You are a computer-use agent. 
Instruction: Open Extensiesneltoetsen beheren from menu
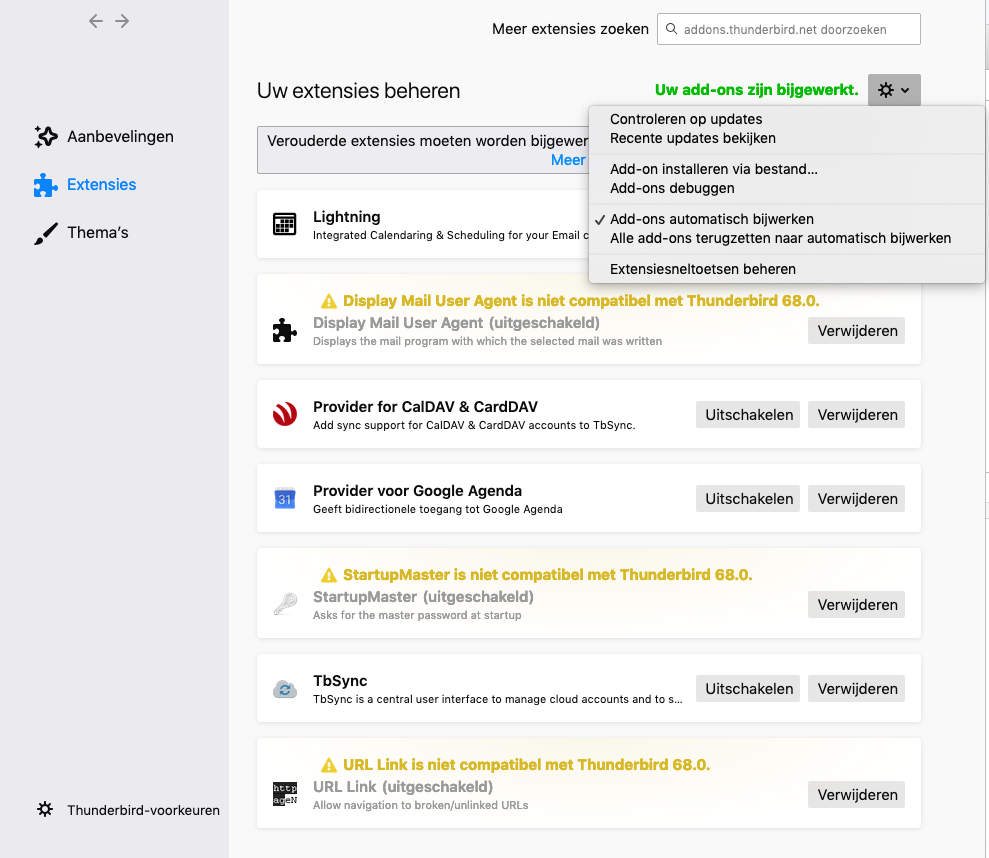[702, 269]
